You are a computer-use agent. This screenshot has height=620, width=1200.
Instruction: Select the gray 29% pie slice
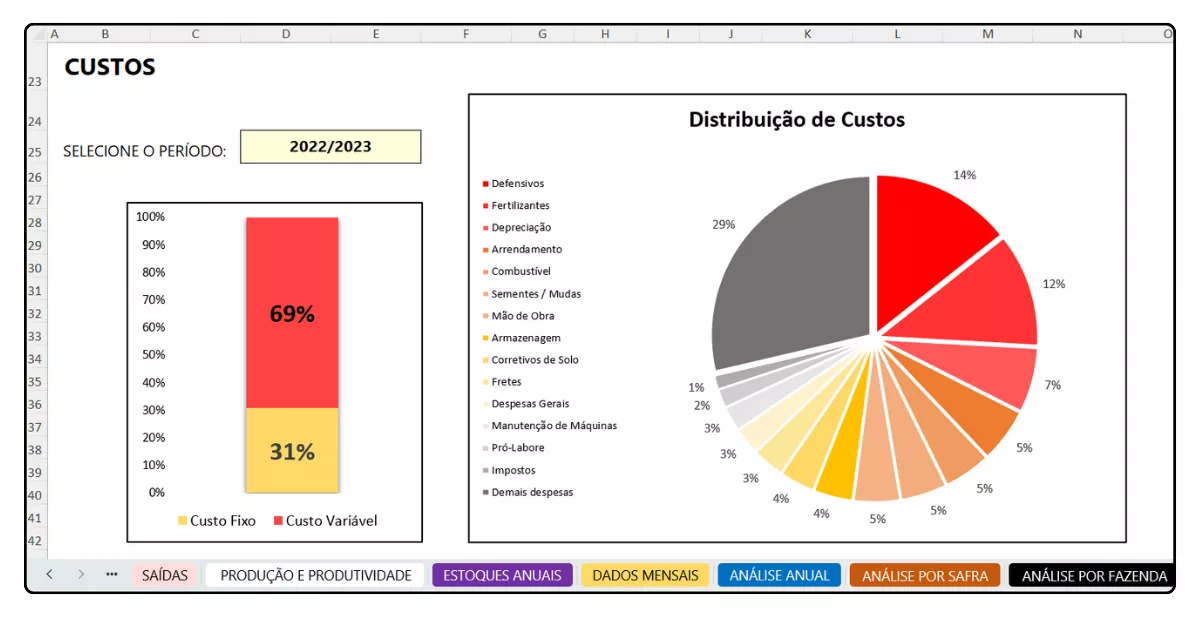790,270
